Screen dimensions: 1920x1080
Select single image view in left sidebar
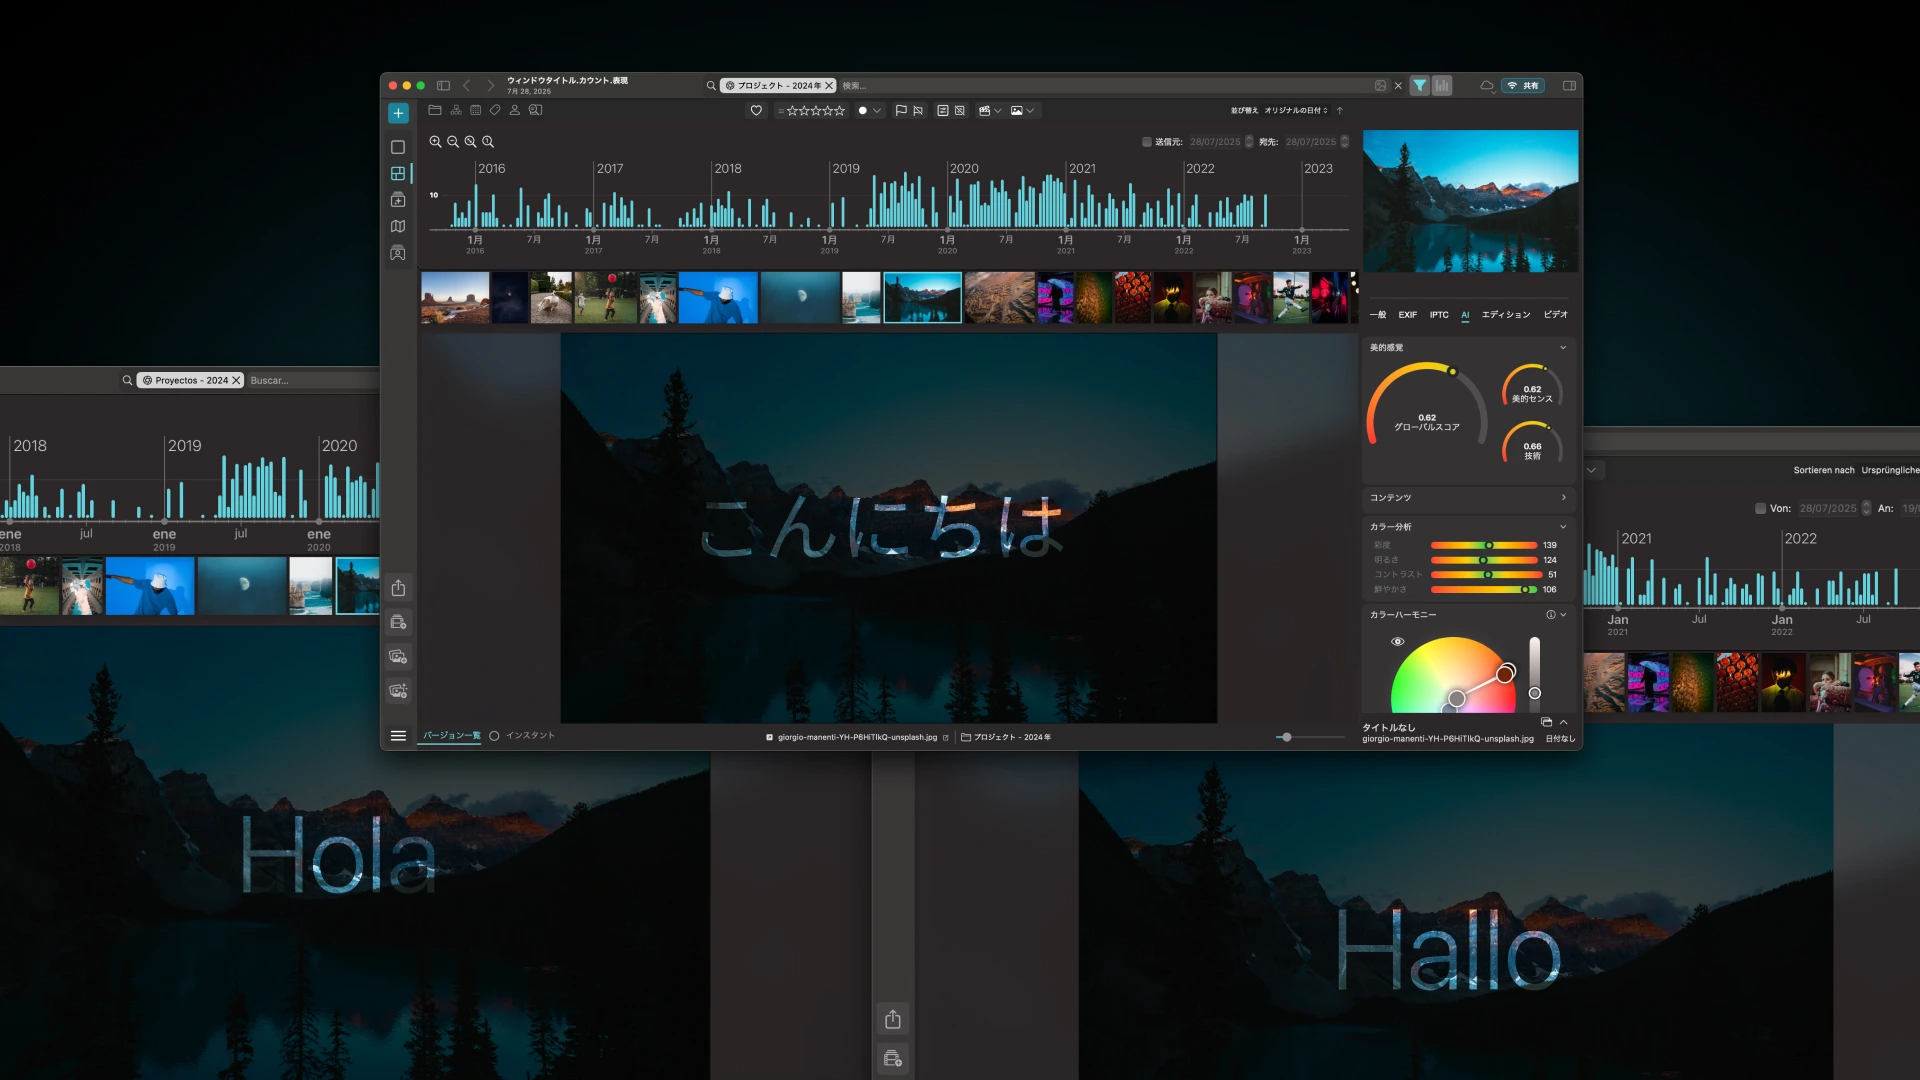tap(398, 147)
